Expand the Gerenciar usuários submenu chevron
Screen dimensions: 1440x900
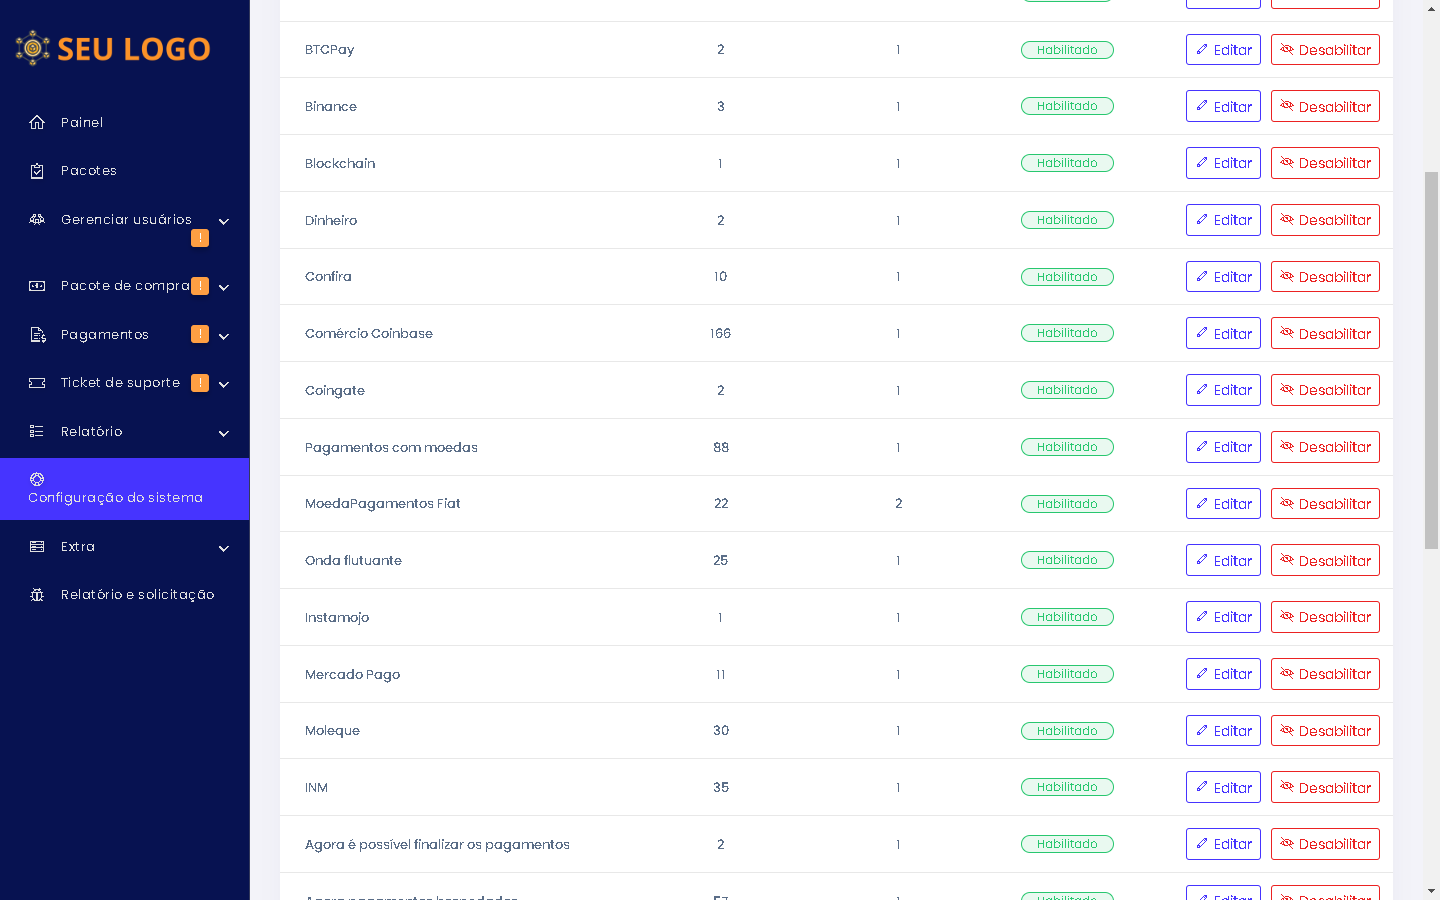click(x=224, y=221)
